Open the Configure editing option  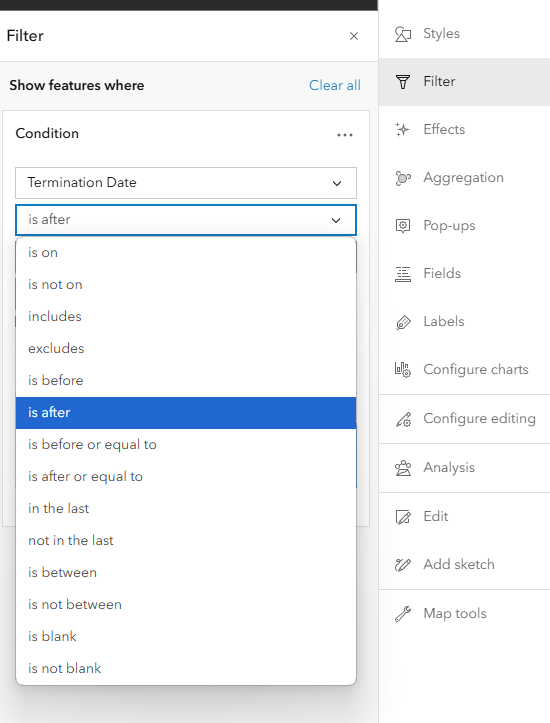(x=464, y=419)
